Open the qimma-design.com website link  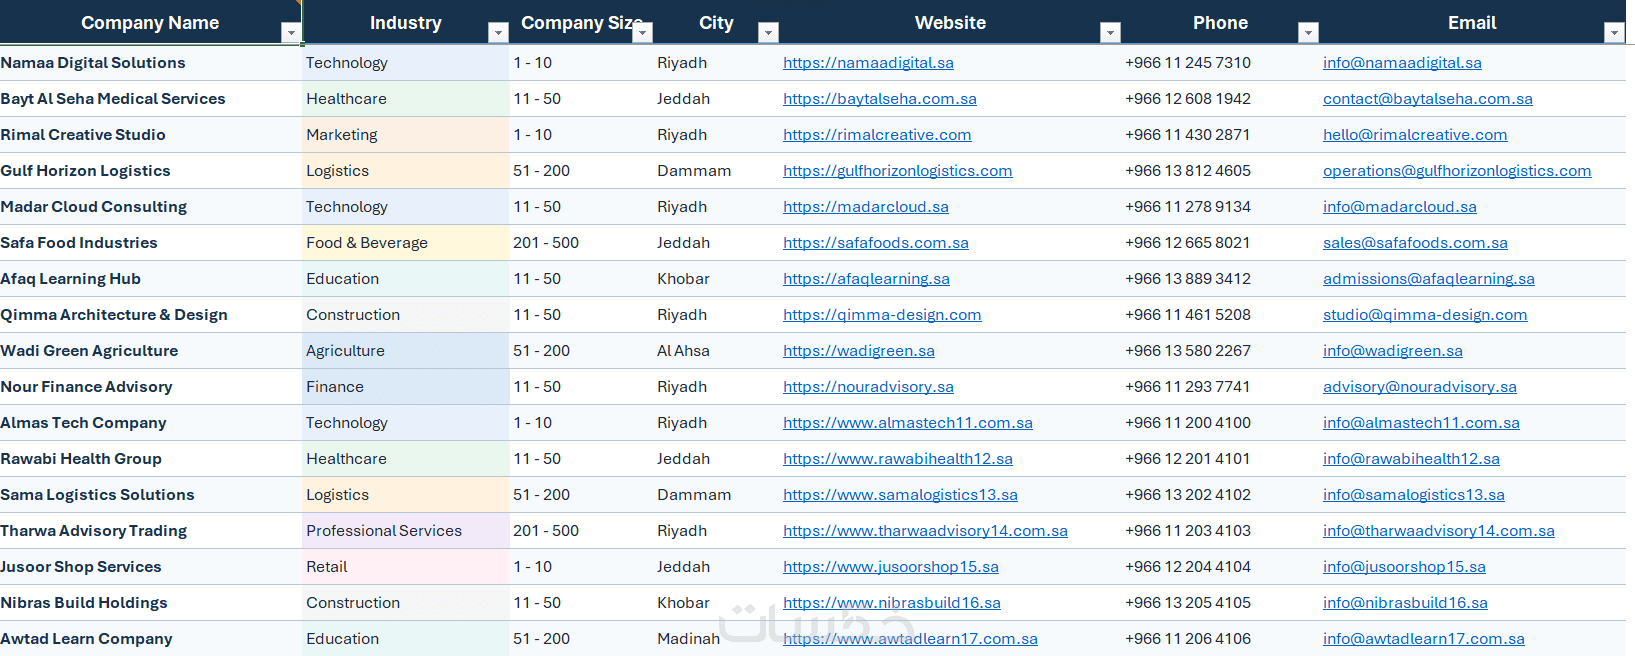point(882,315)
